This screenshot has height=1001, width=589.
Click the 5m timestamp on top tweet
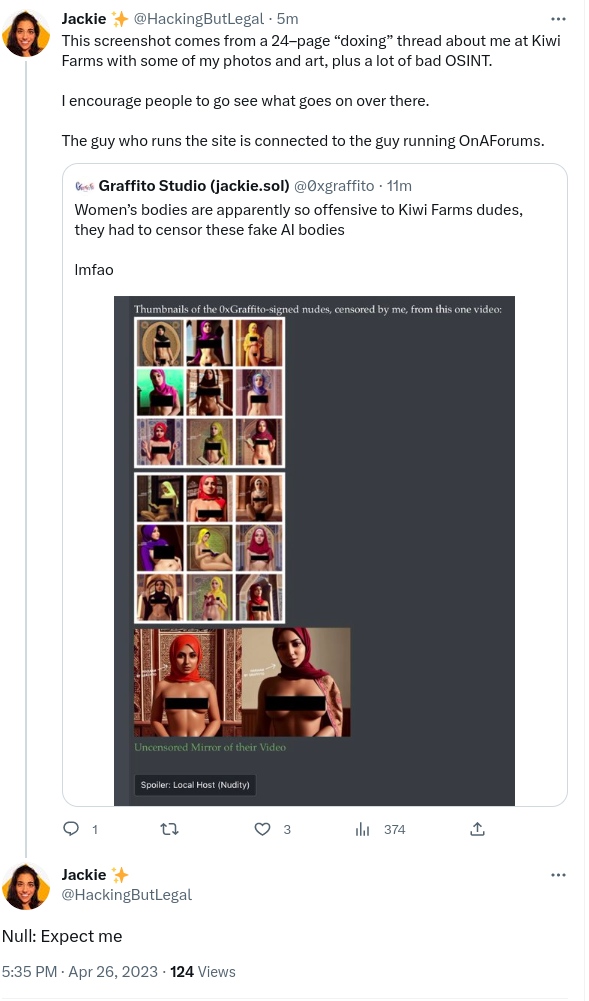coord(287,19)
